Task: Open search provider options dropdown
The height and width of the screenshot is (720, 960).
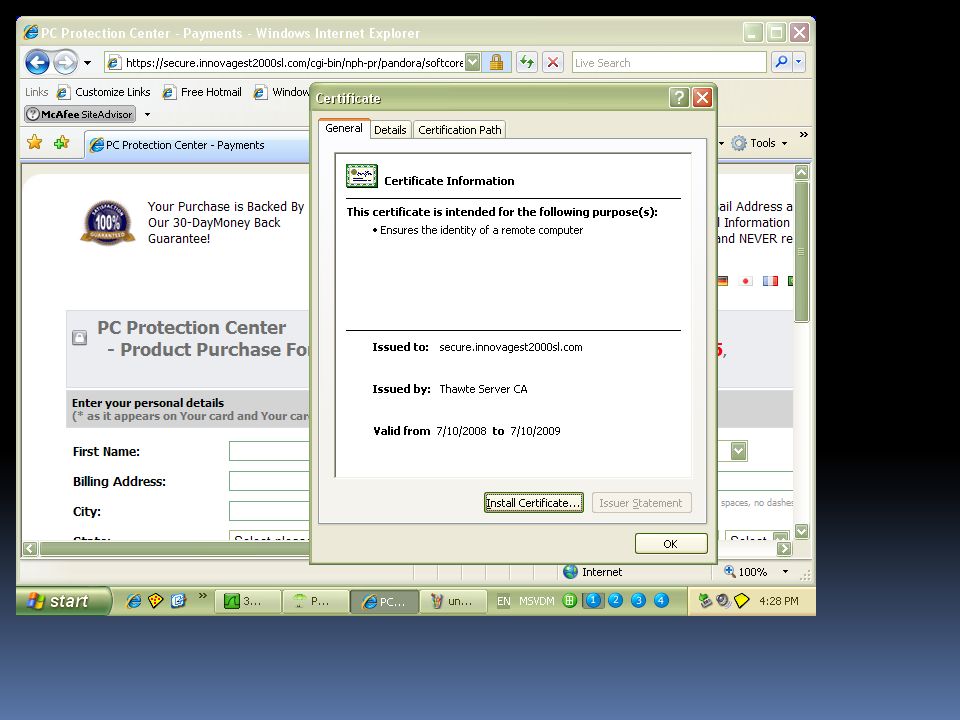Action: (798, 62)
